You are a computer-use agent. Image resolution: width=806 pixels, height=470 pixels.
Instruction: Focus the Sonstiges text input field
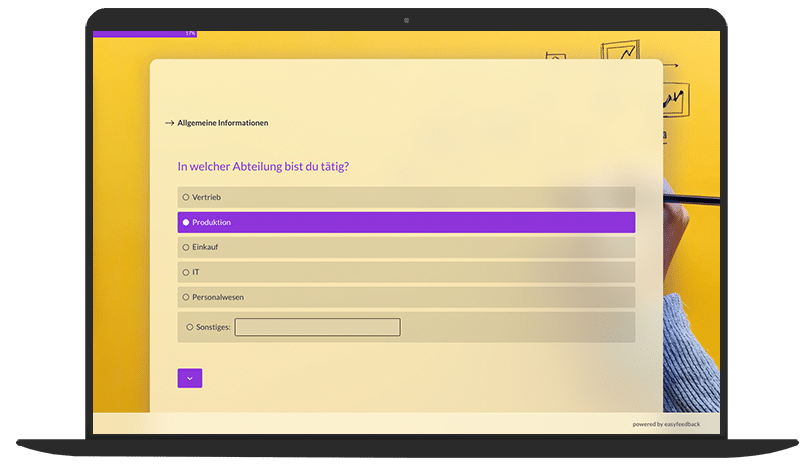pos(317,327)
